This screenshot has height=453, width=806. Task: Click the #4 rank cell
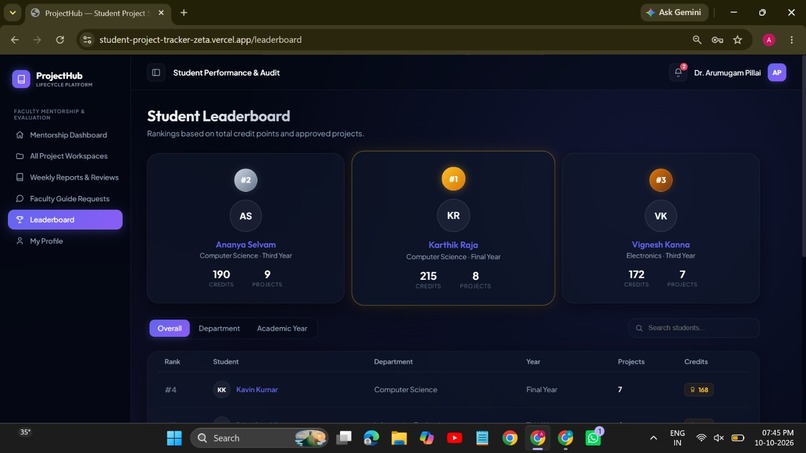click(171, 390)
